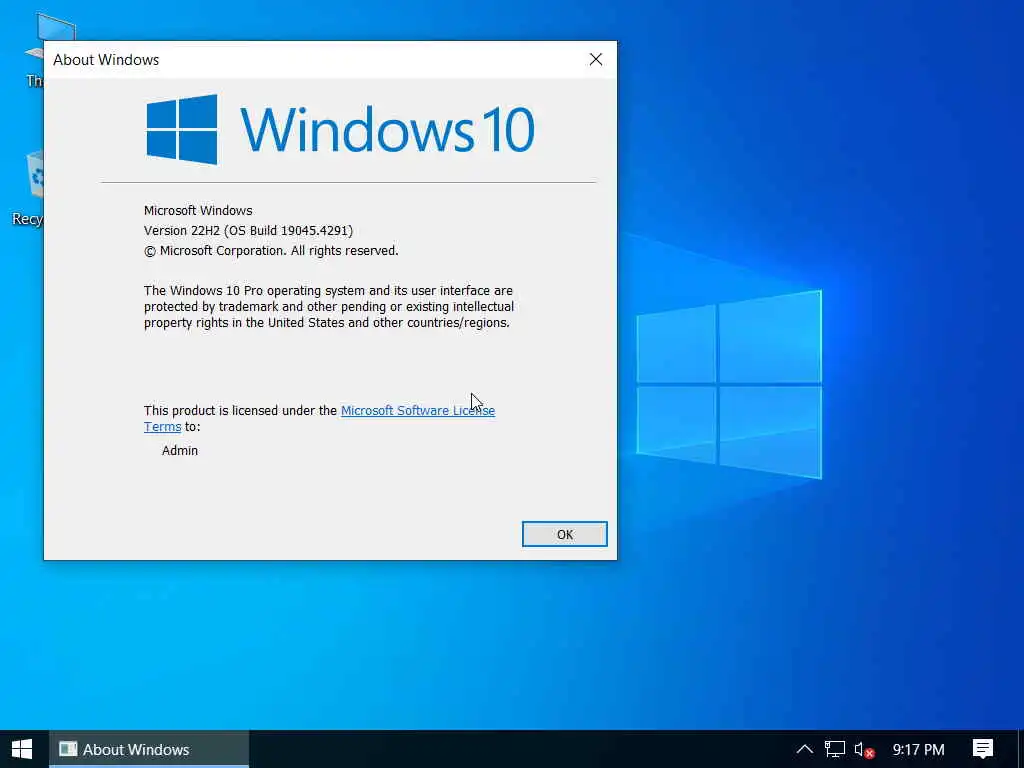Click the About Windows title bar text
This screenshot has height=768, width=1024.
tap(106, 59)
